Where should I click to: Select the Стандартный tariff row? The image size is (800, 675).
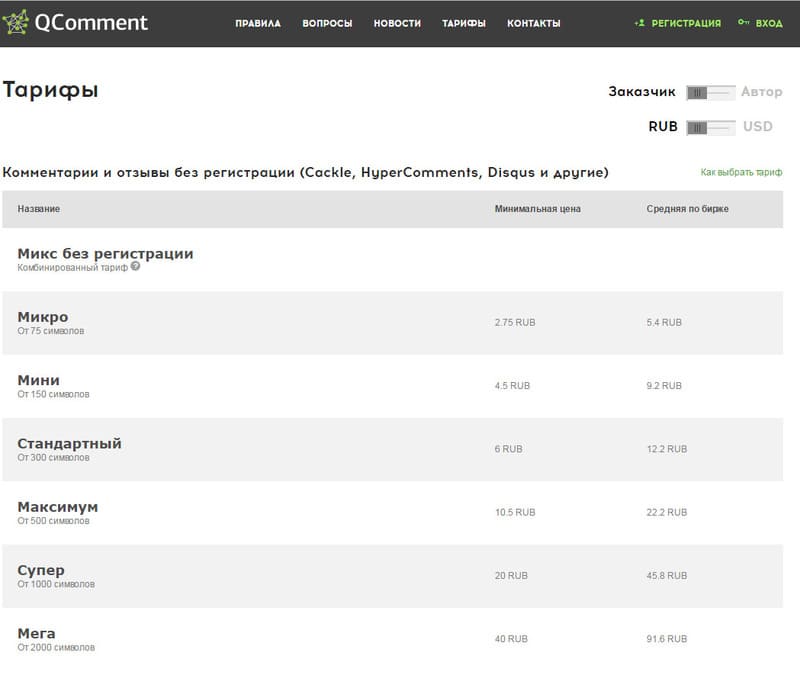tap(69, 443)
